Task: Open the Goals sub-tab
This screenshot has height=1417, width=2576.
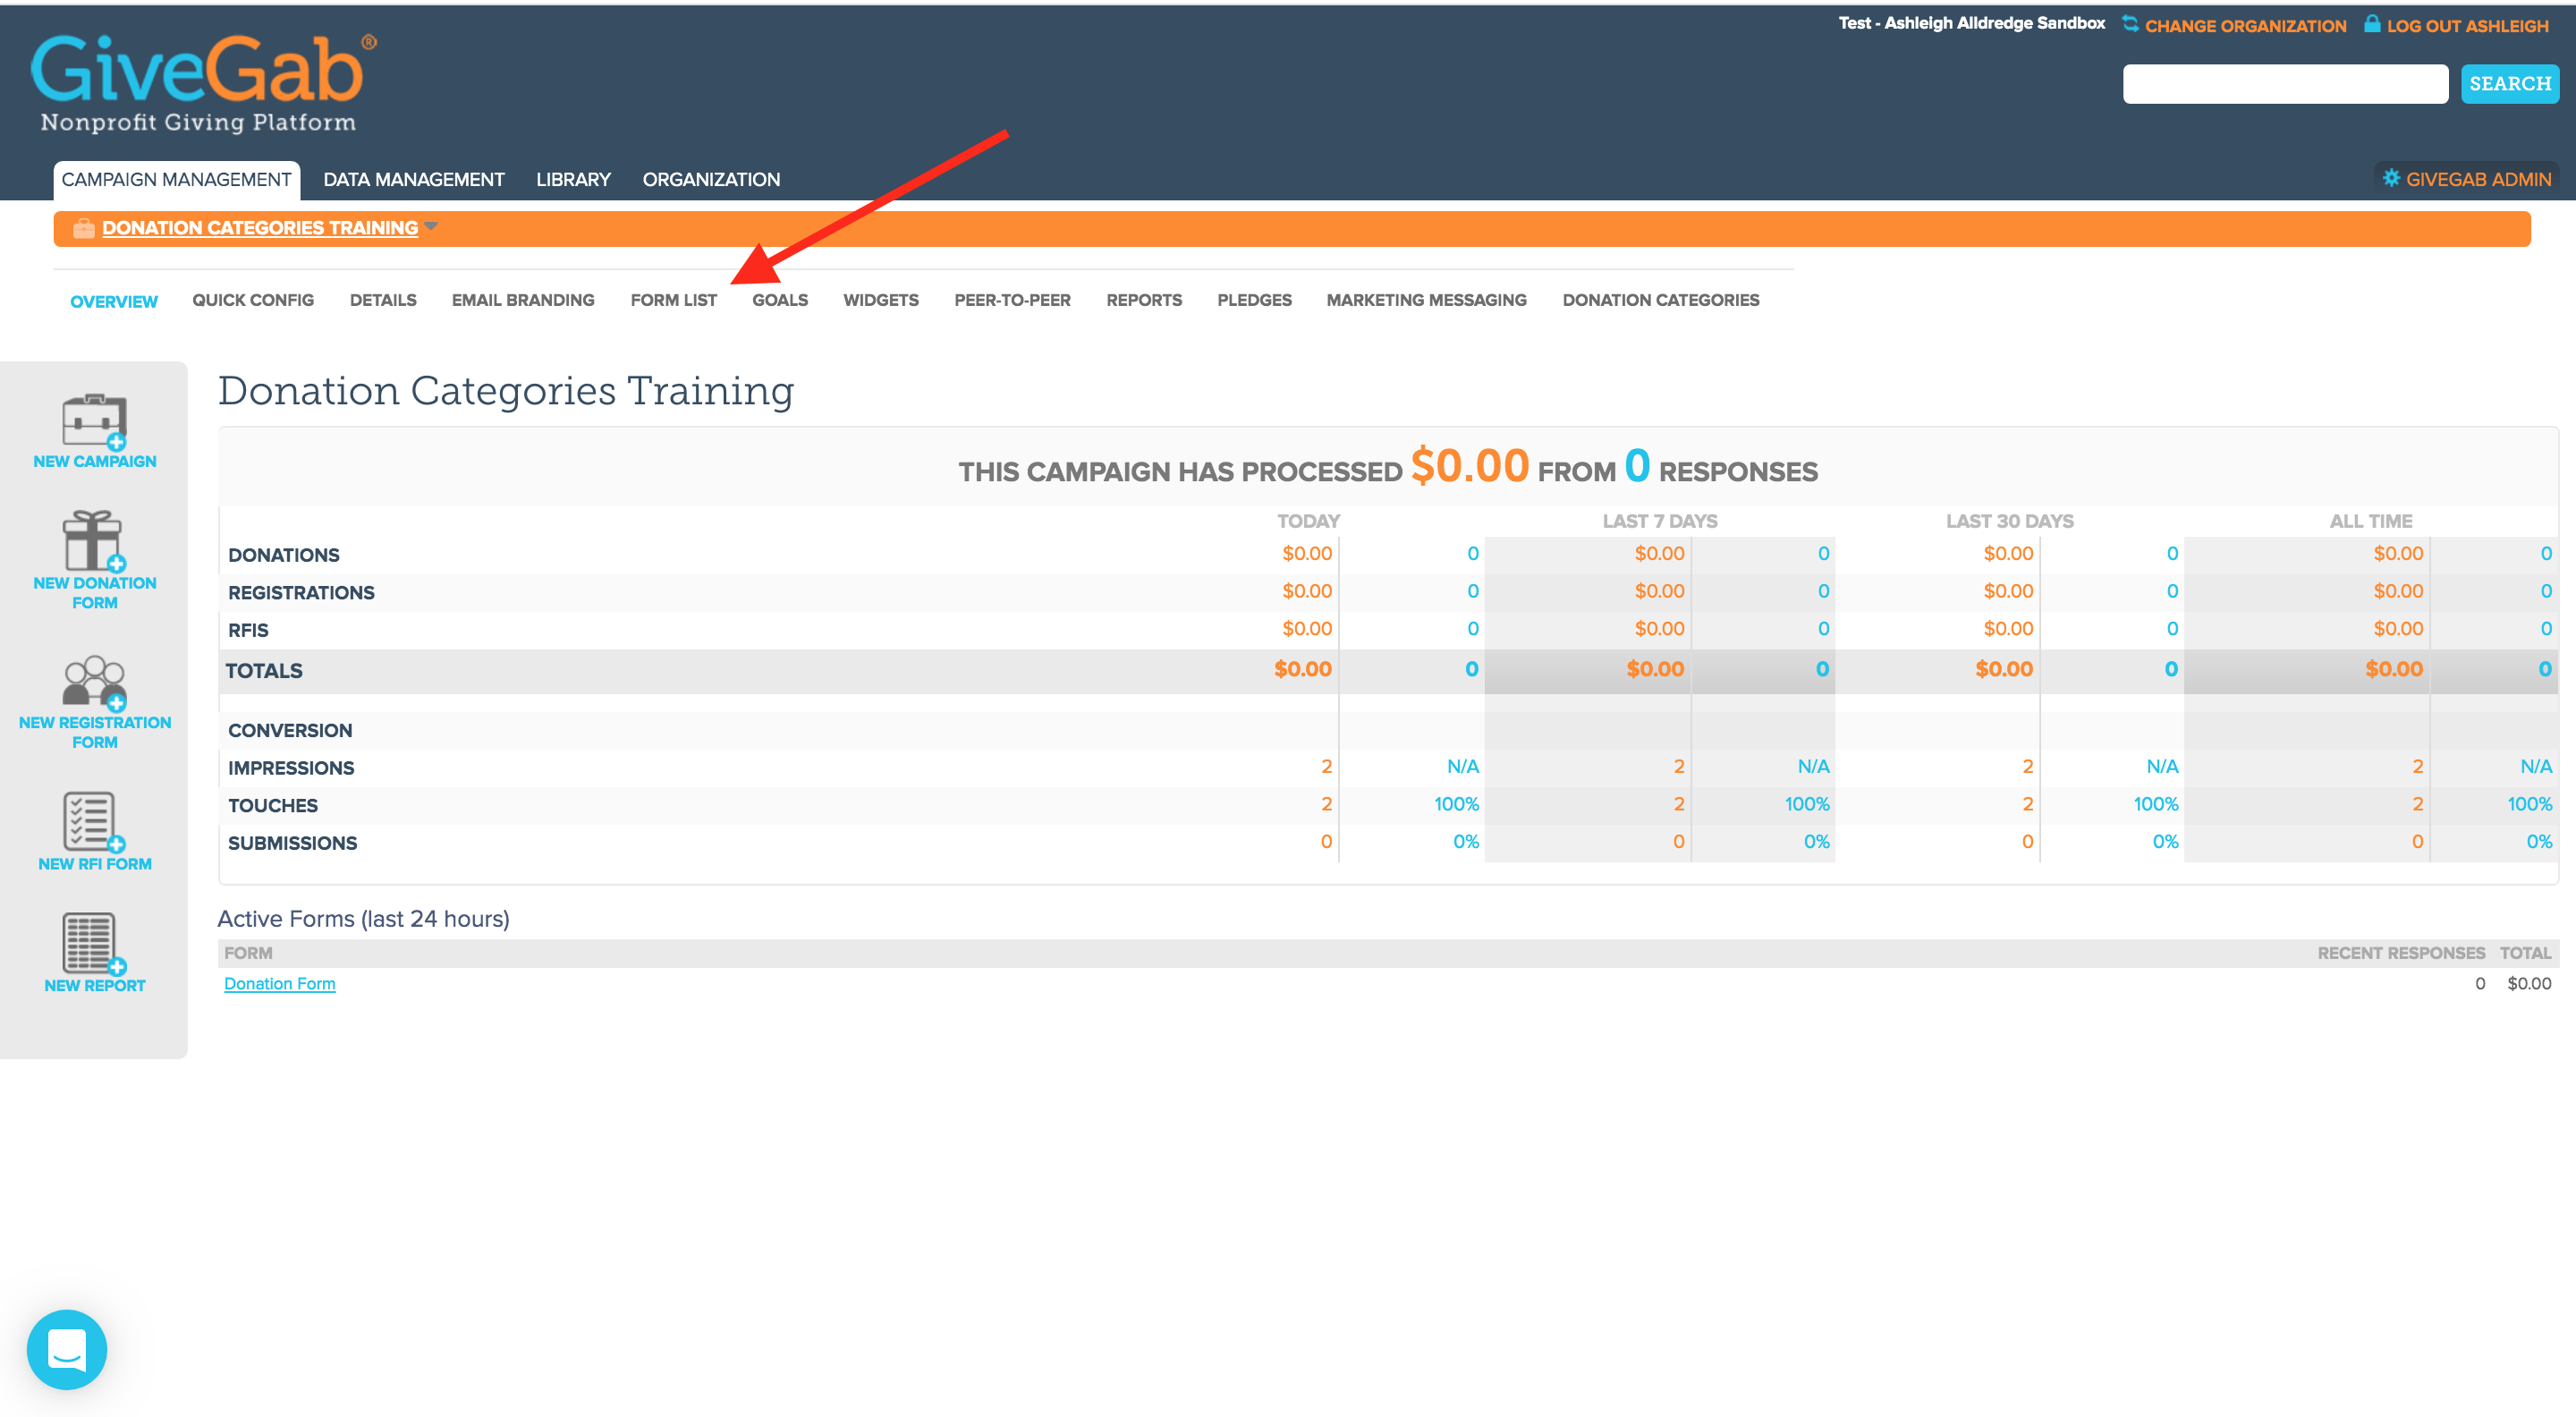Action: pyautogui.click(x=780, y=300)
